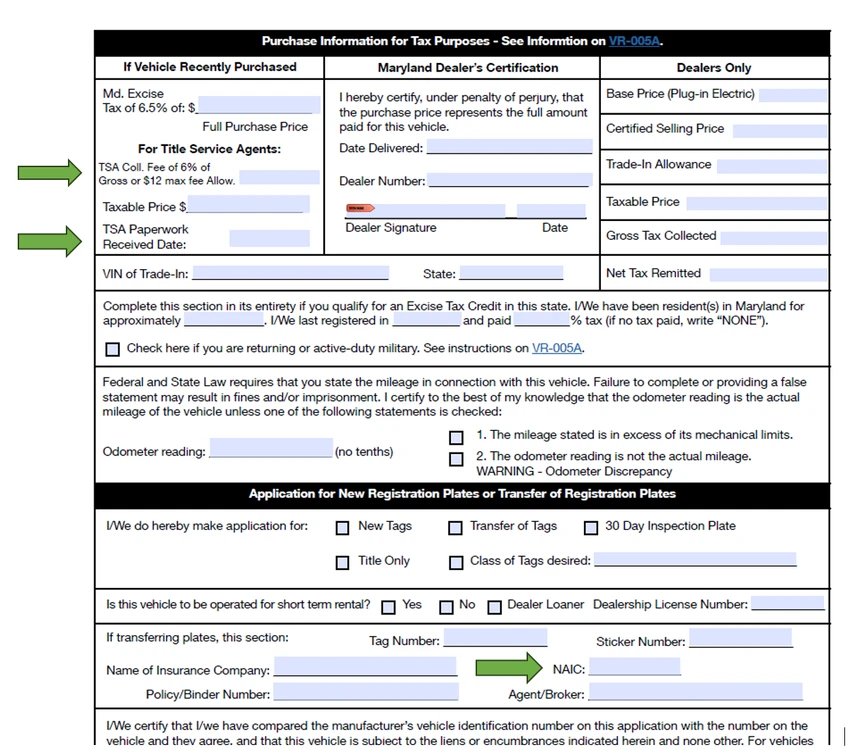This screenshot has width=850, height=750.
Task: Click the last registered in field
Action: click(427, 319)
